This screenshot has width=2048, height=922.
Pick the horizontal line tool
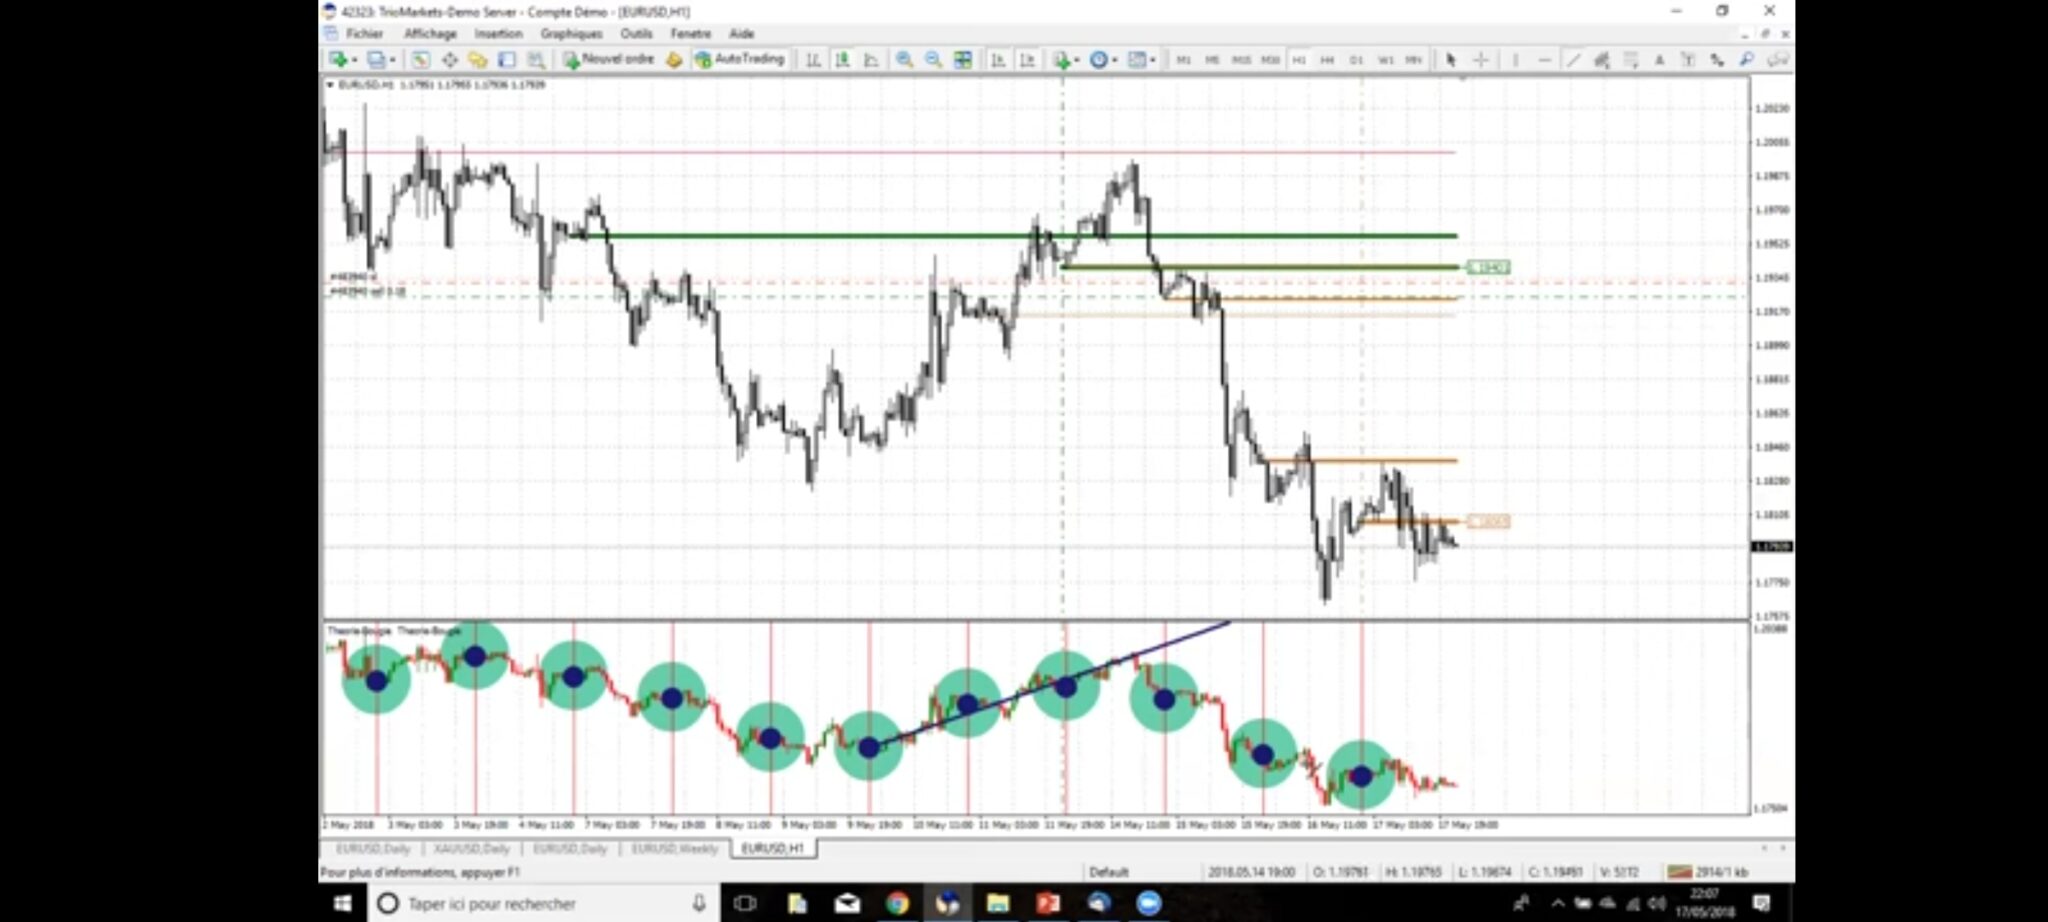click(1544, 60)
